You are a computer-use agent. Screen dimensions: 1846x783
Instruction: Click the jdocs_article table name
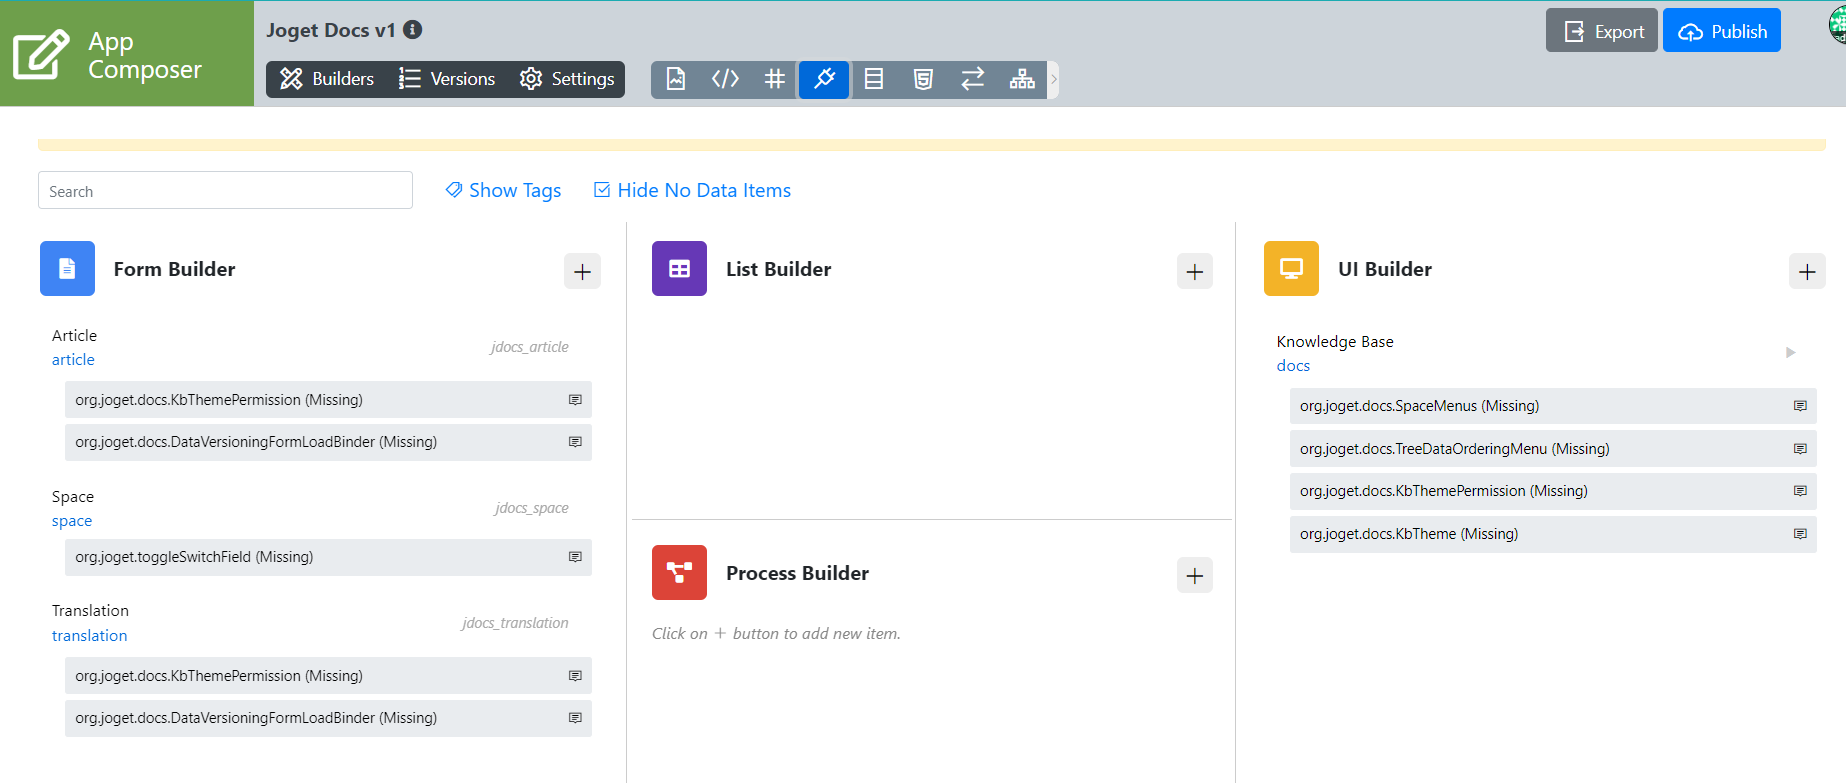[x=529, y=347]
